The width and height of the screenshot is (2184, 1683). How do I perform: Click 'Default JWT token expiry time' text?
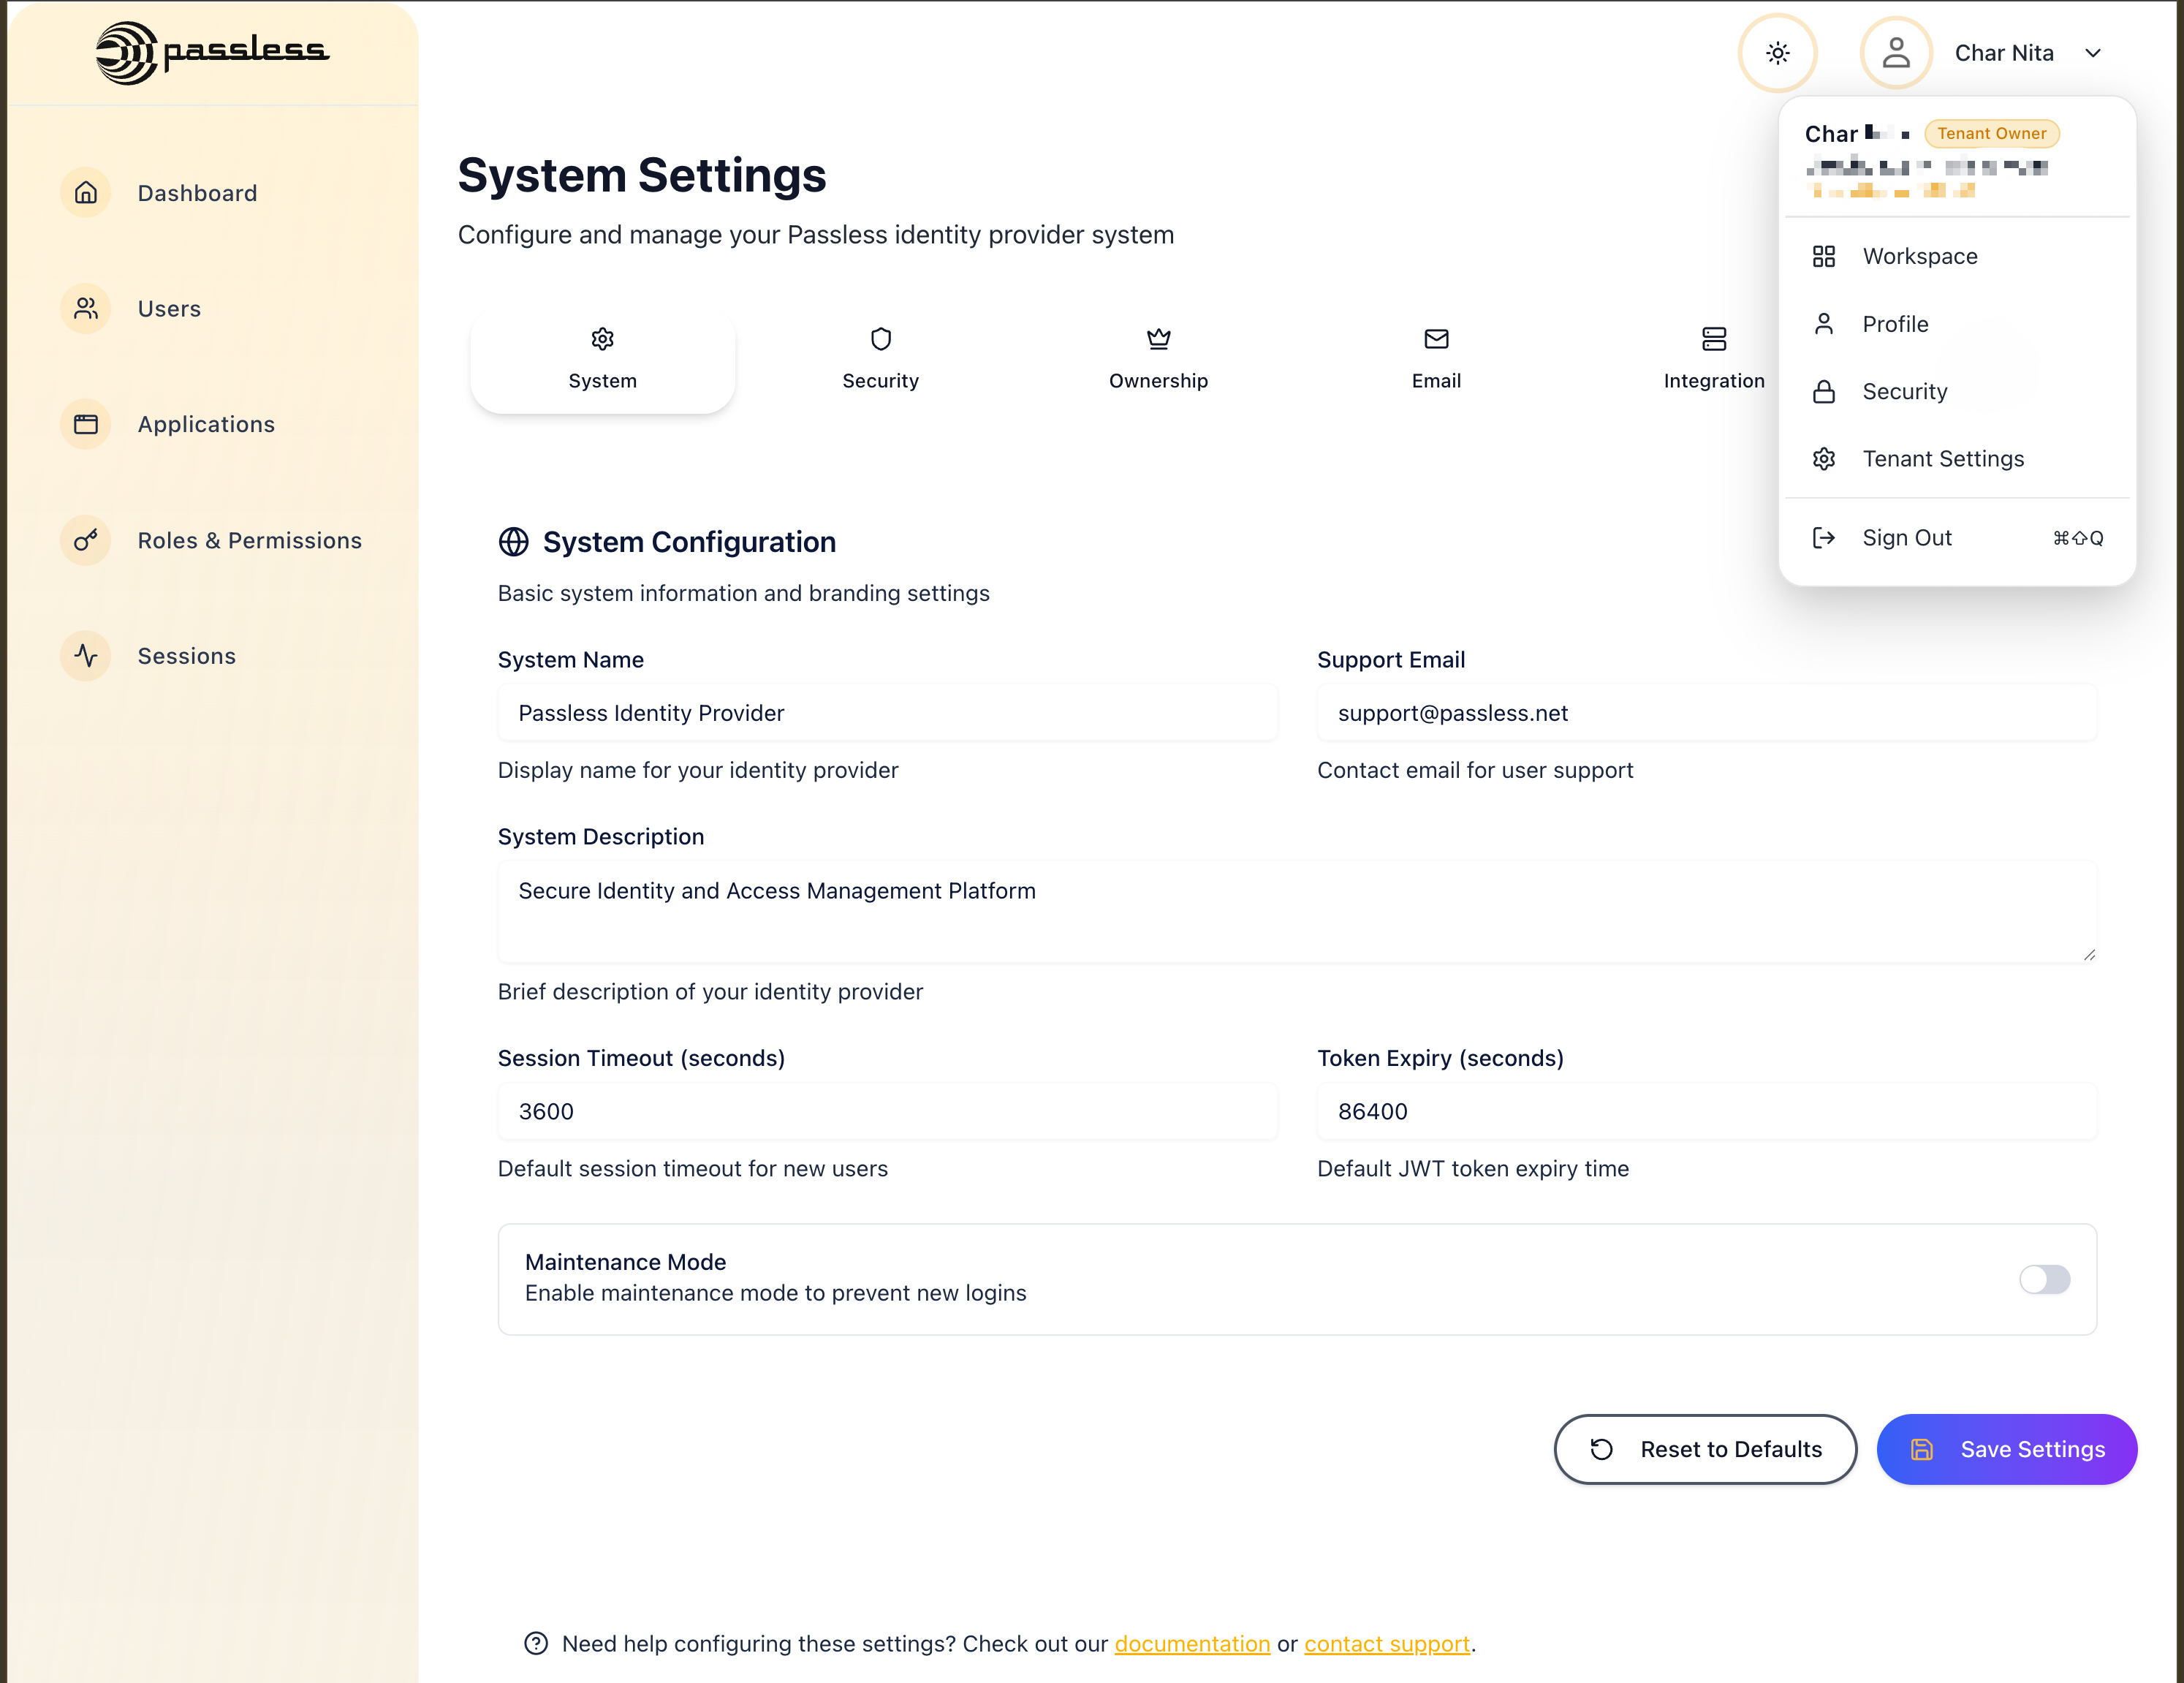[1473, 1169]
